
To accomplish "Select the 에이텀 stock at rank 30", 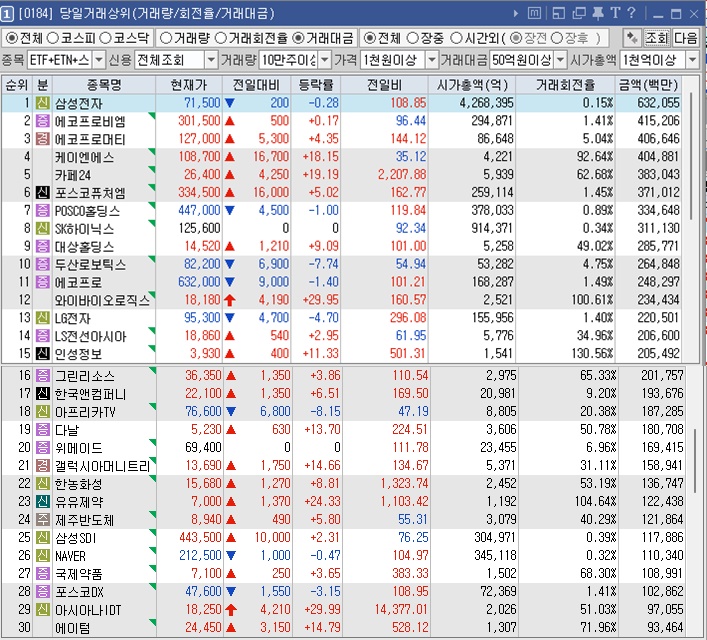I will pos(73,628).
